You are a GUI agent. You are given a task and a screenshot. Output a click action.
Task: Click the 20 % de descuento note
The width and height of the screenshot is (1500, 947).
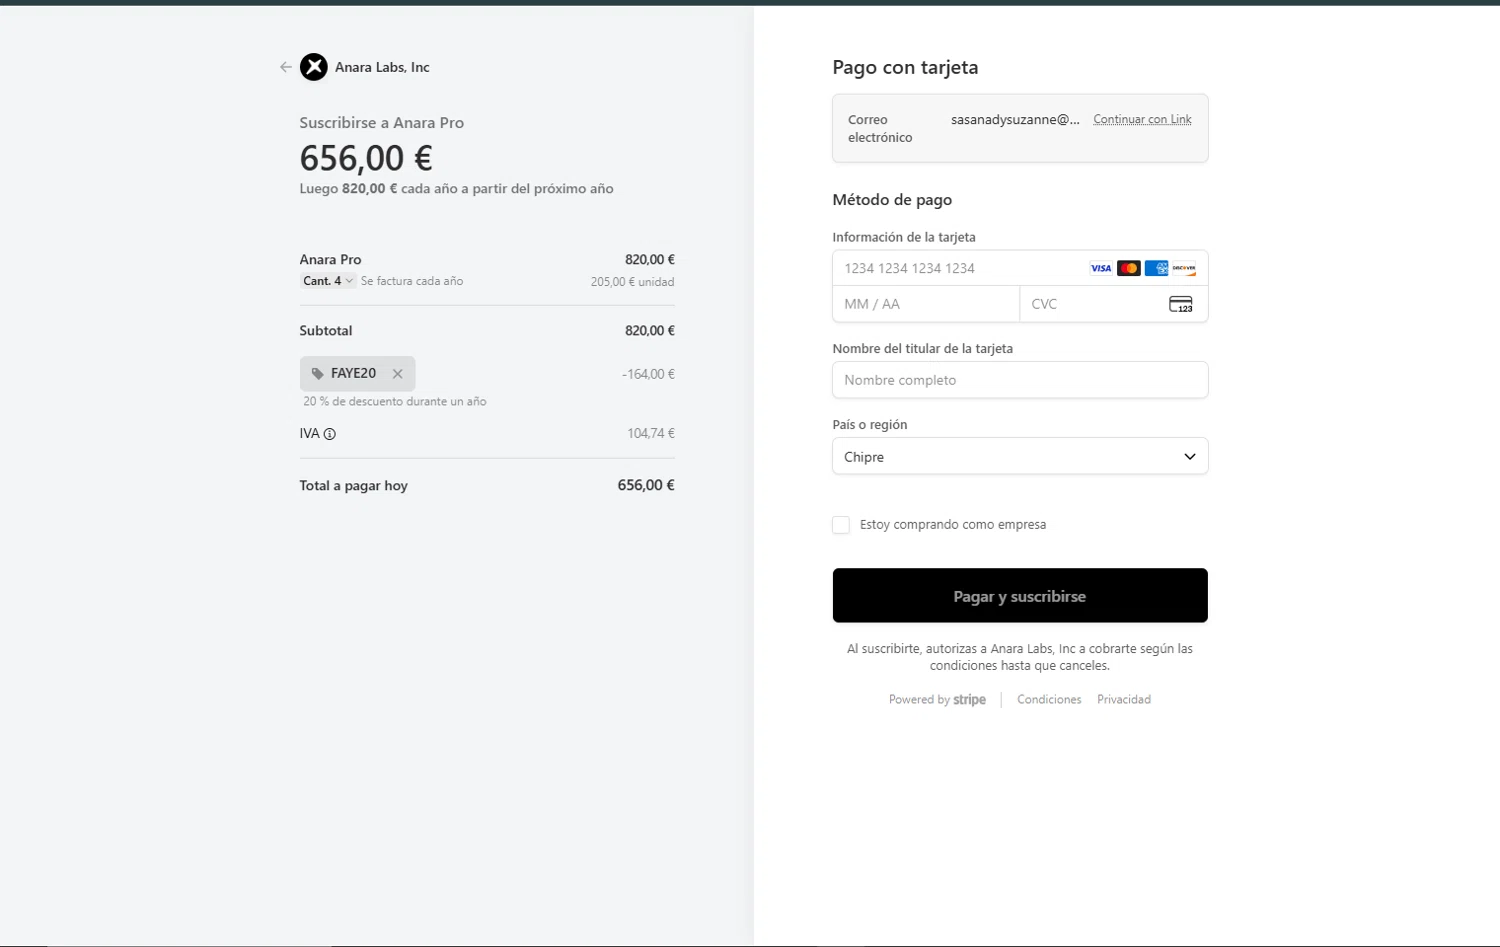[395, 401]
